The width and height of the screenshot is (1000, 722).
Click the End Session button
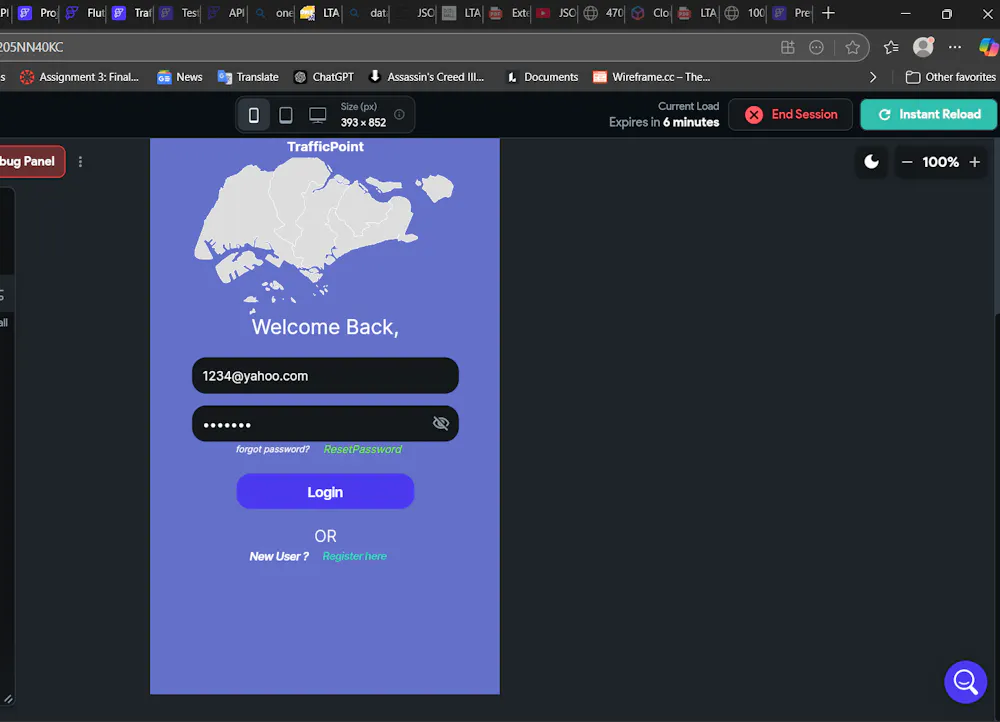click(x=791, y=114)
